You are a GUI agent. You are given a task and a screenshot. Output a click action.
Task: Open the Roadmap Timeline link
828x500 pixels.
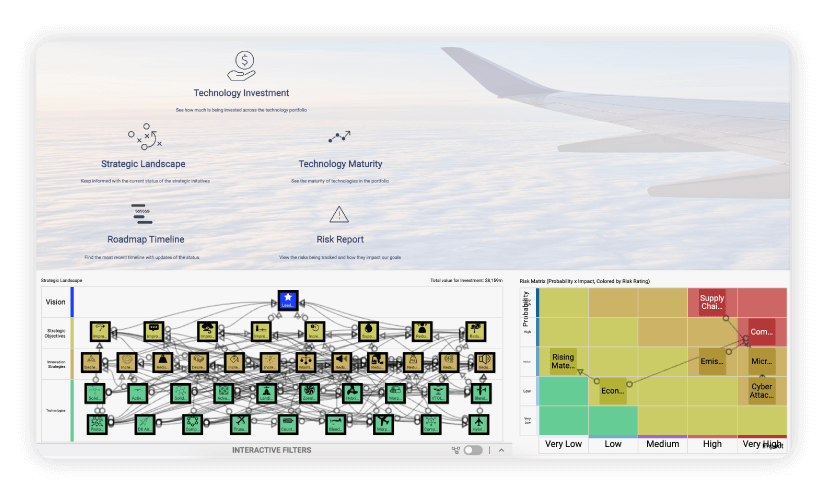145,240
